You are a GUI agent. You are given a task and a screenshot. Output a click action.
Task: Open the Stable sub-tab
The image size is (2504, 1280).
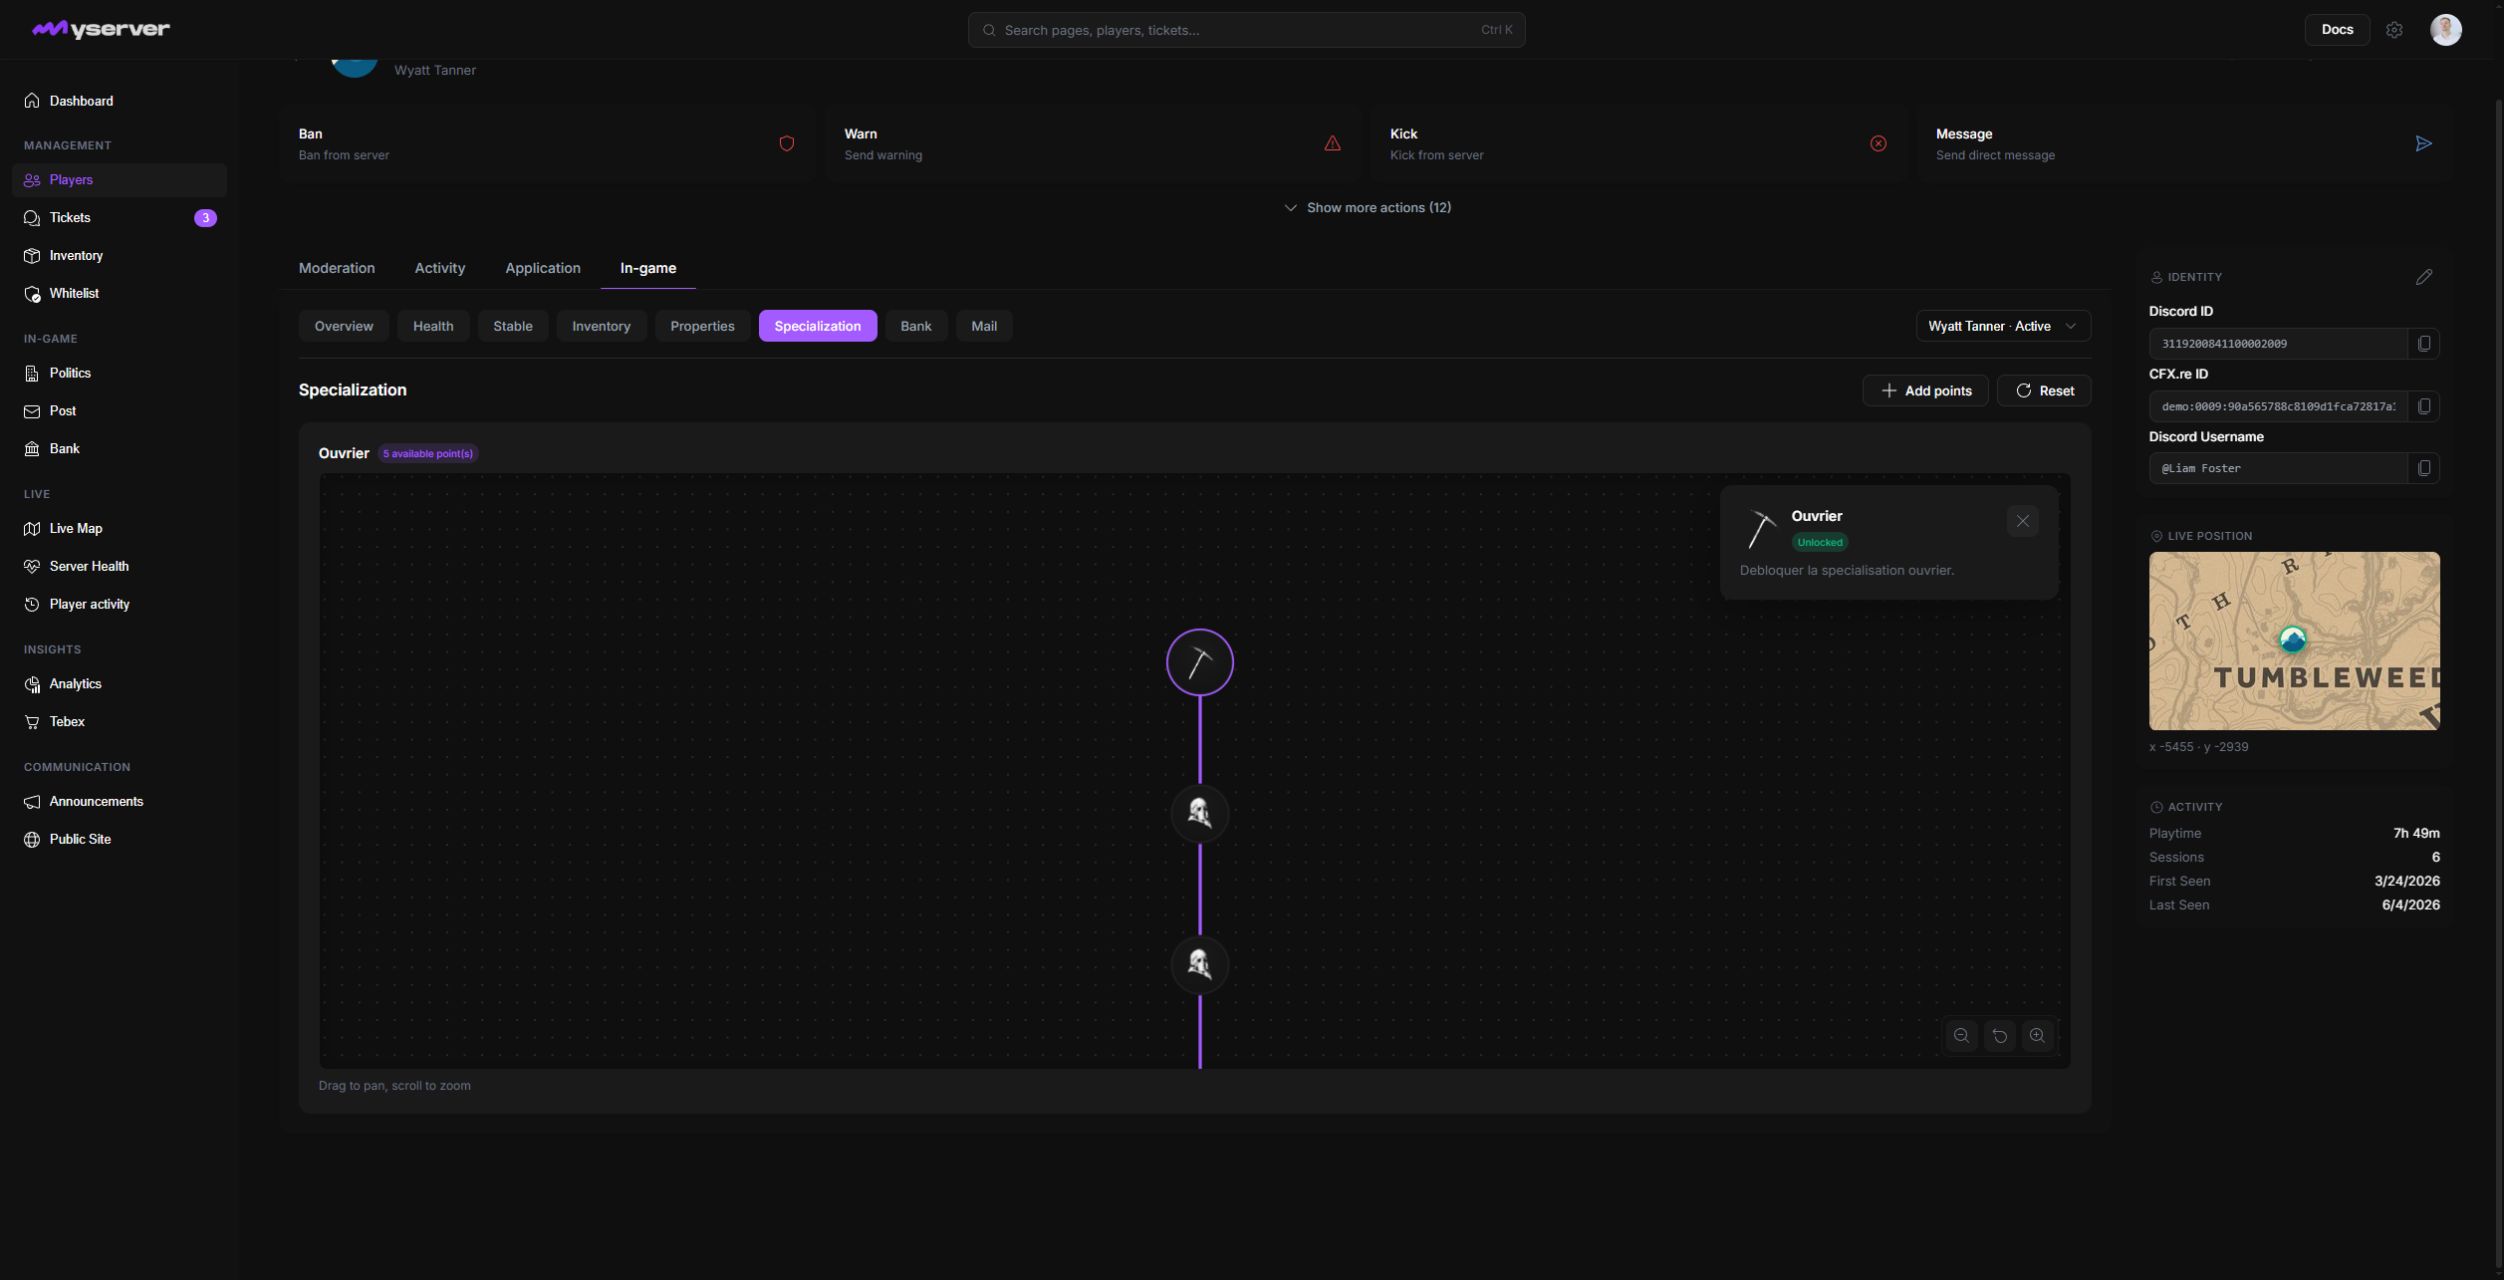coord(513,326)
